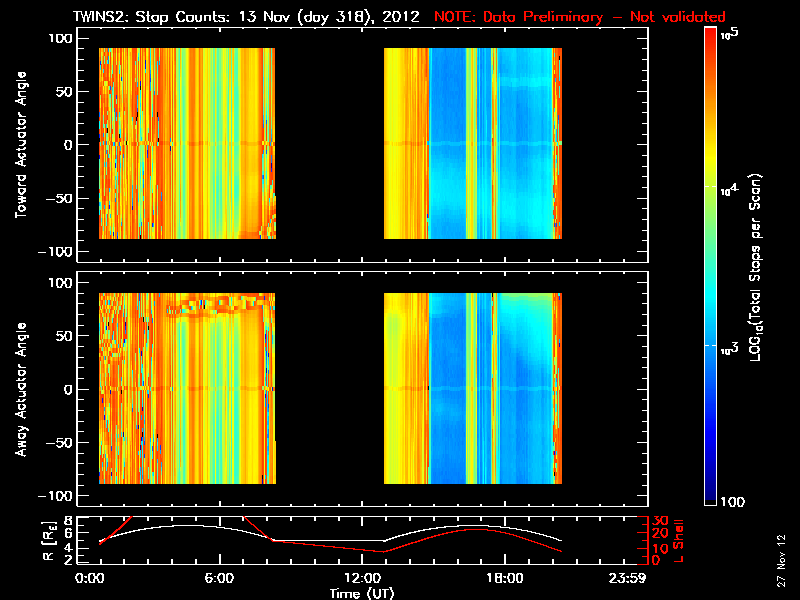
Task: Click the '100' minimum color bar label
Action: [x=733, y=502]
